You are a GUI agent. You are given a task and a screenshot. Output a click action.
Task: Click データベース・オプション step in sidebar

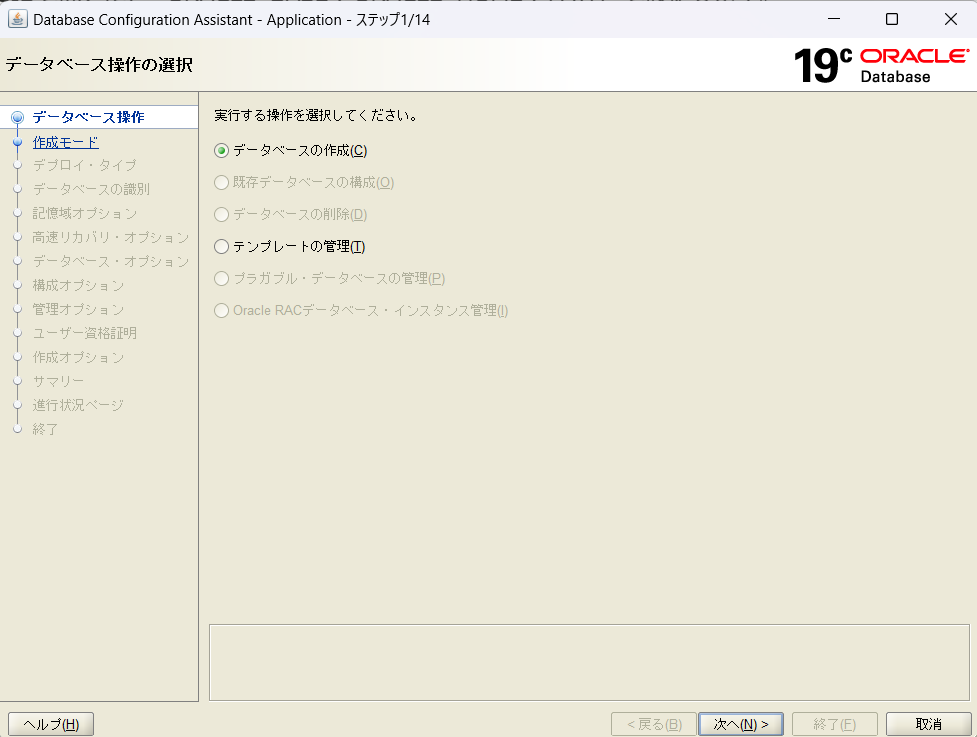111,261
